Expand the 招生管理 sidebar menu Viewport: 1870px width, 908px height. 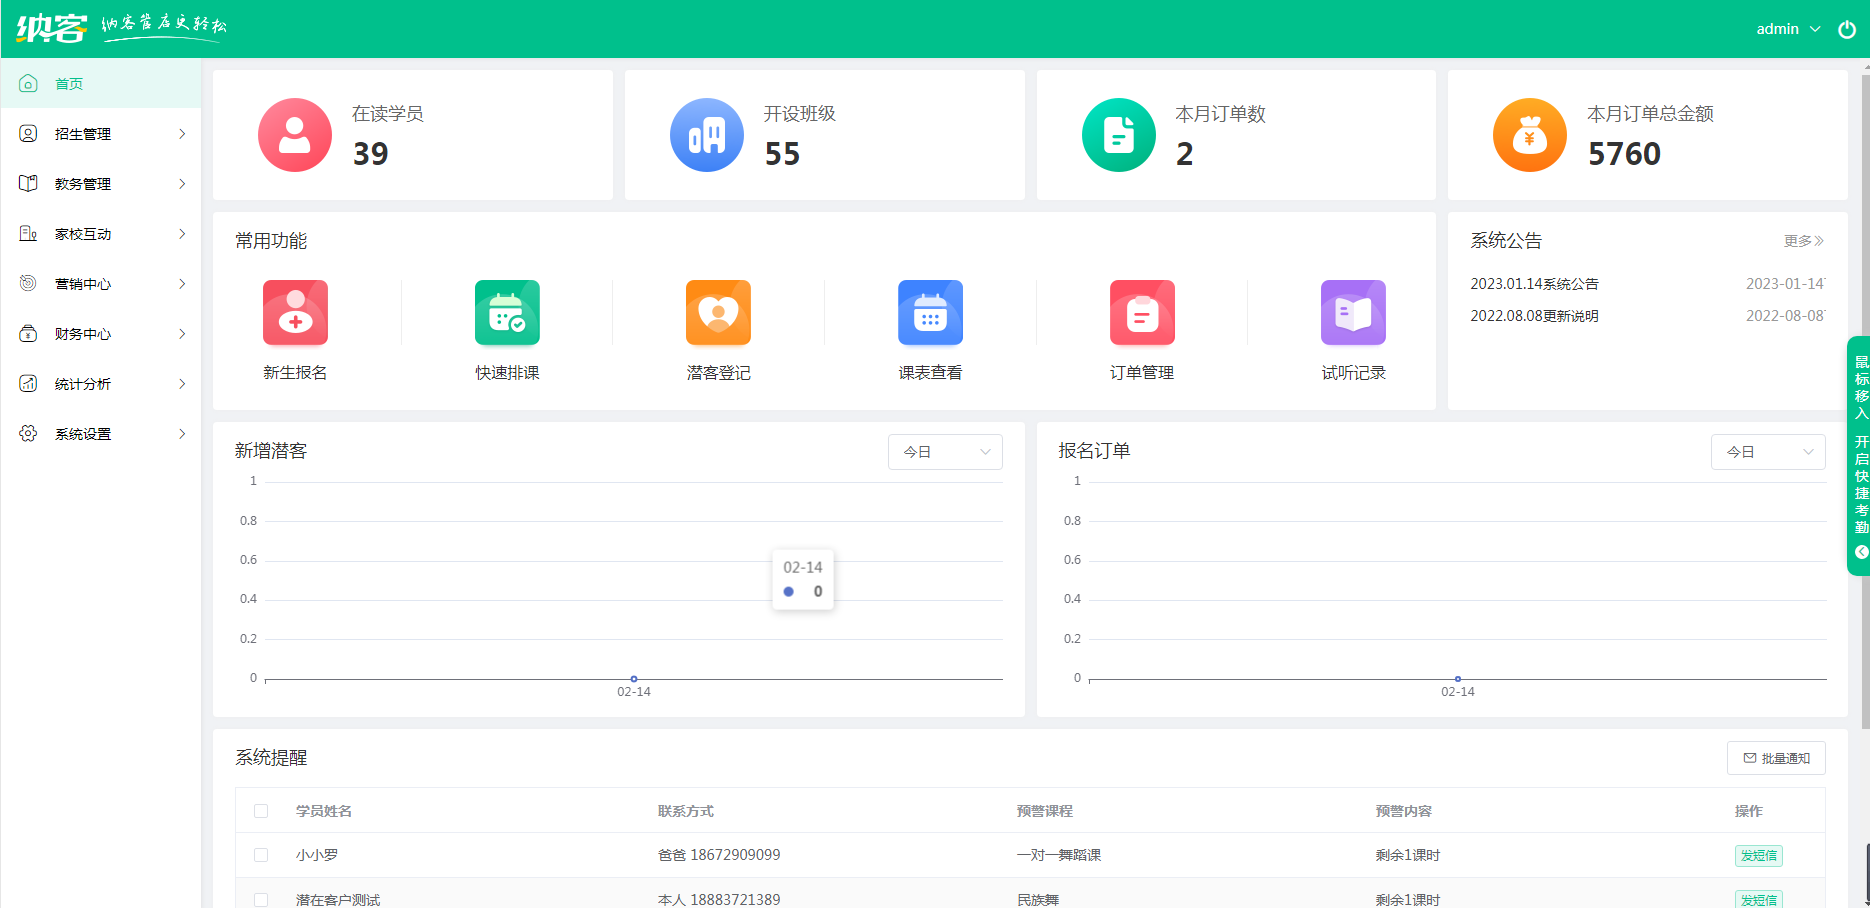click(100, 133)
